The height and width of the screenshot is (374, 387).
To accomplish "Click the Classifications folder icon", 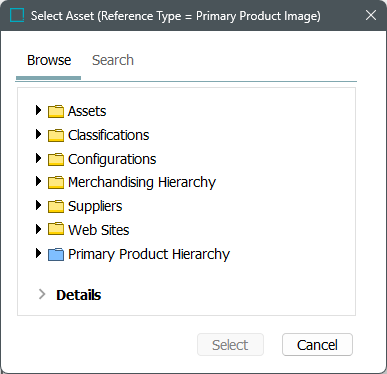I will (x=56, y=135).
